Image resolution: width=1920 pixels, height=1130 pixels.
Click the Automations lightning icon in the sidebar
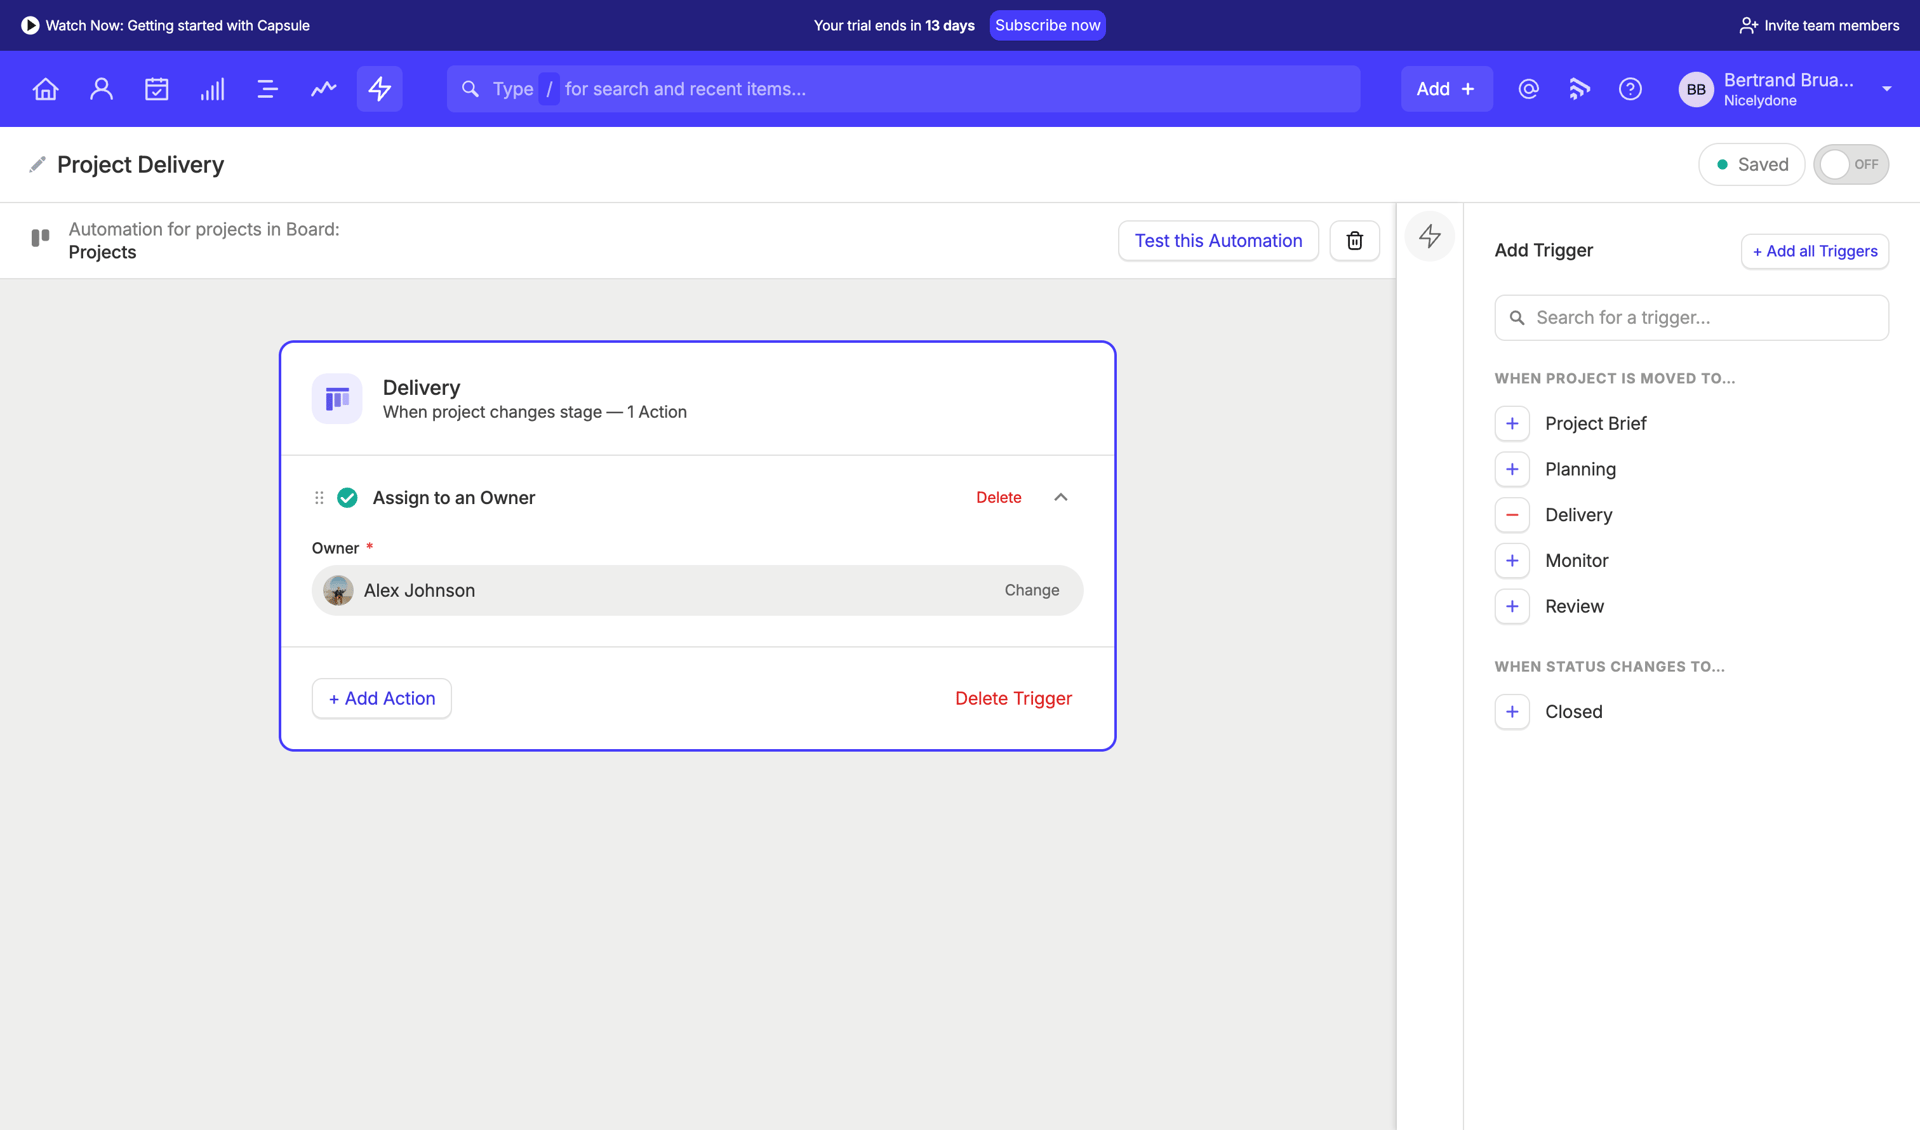(x=1429, y=236)
